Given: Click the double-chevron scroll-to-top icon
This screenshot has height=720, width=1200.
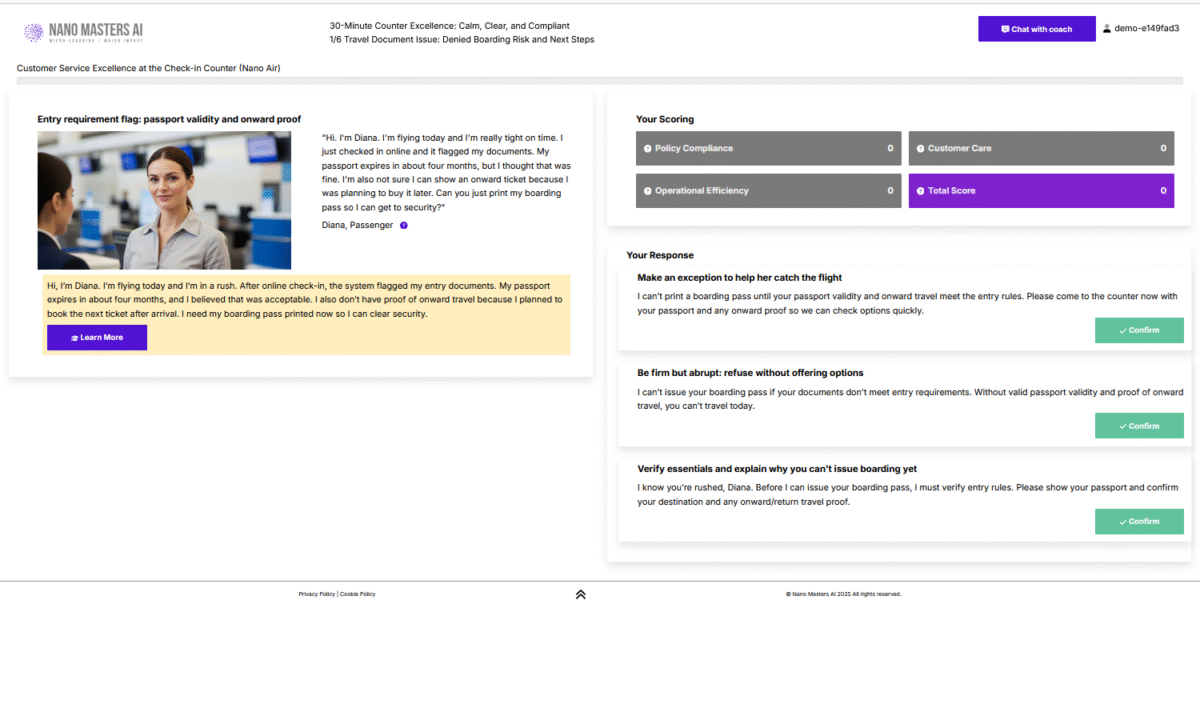Looking at the screenshot, I should [580, 594].
